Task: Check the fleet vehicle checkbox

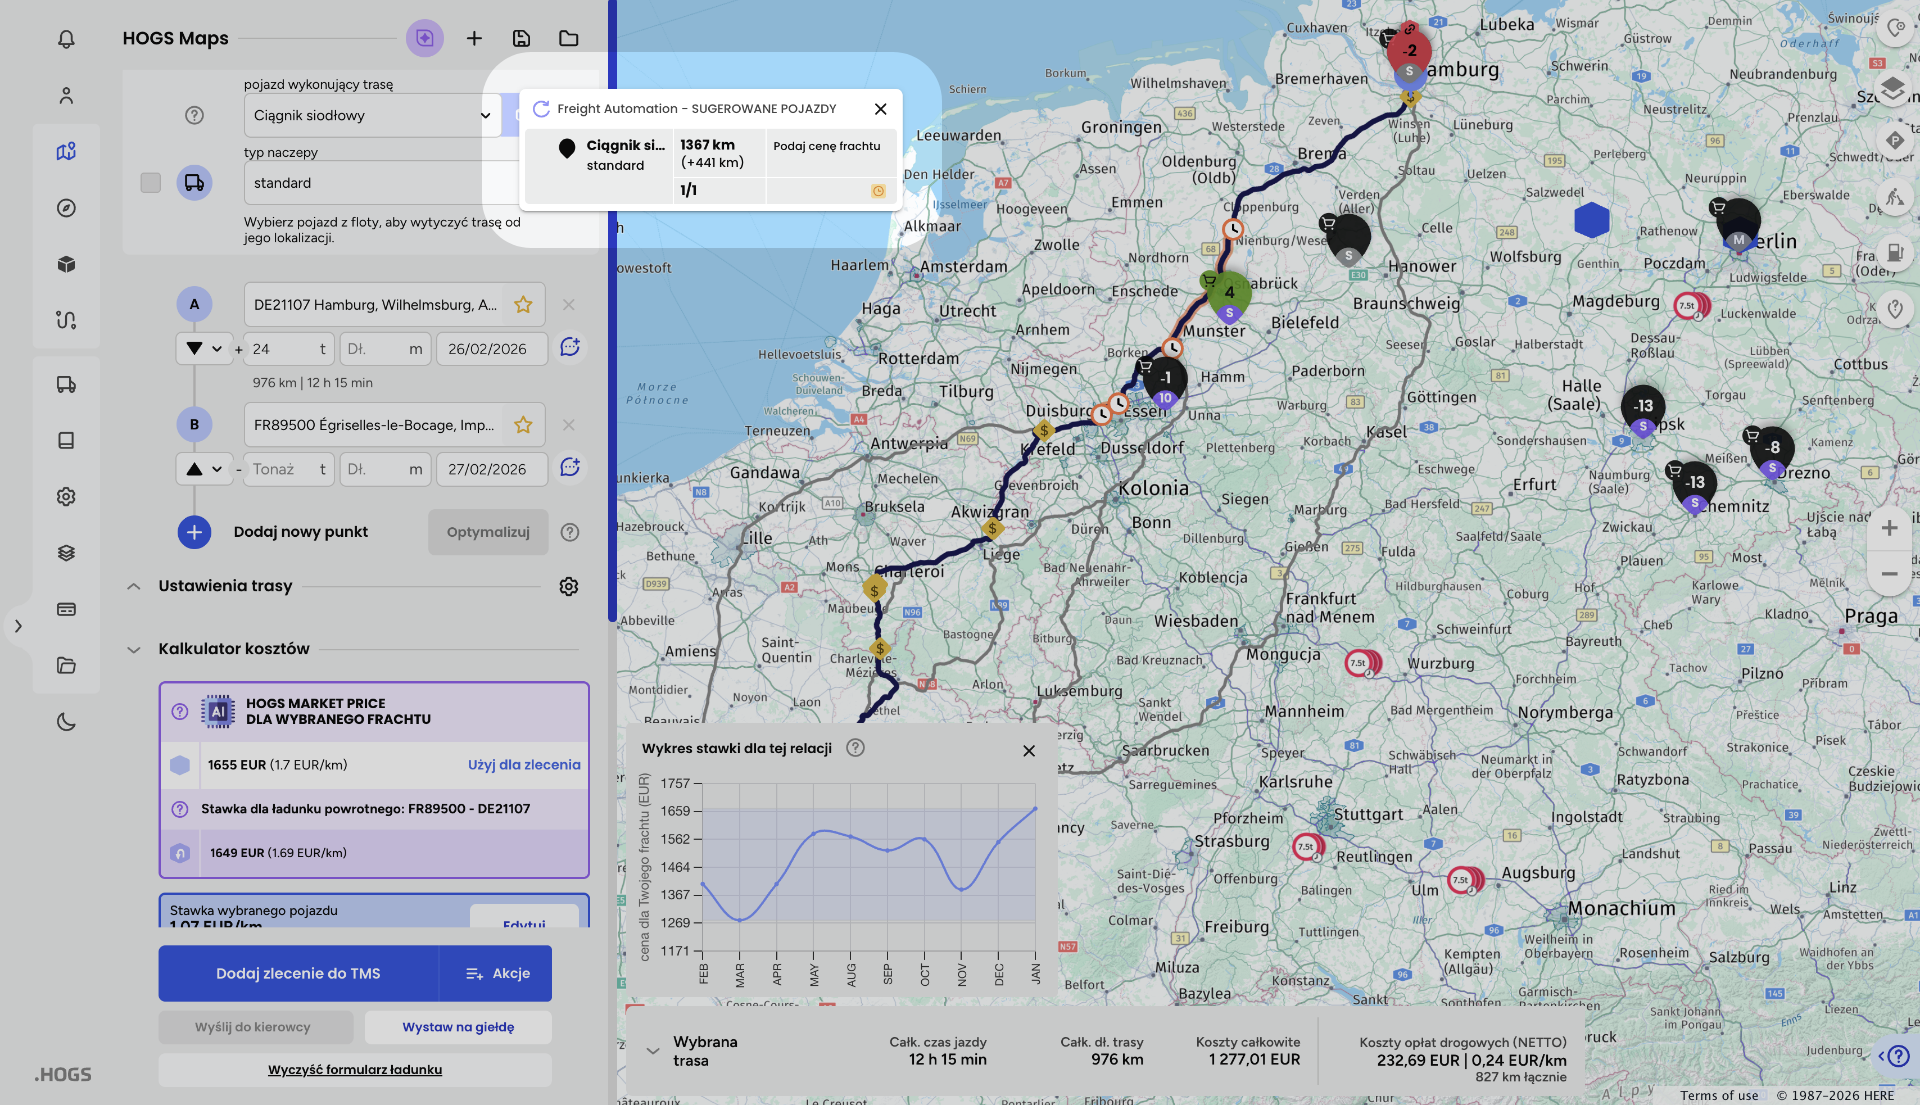Action: 151,183
